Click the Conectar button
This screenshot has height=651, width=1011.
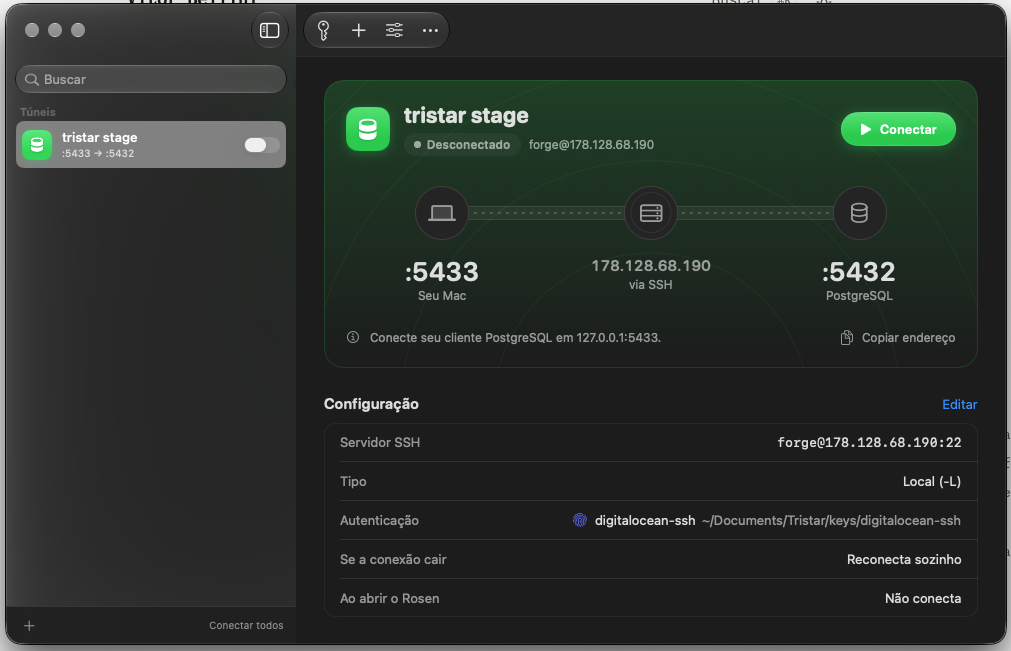pos(898,129)
